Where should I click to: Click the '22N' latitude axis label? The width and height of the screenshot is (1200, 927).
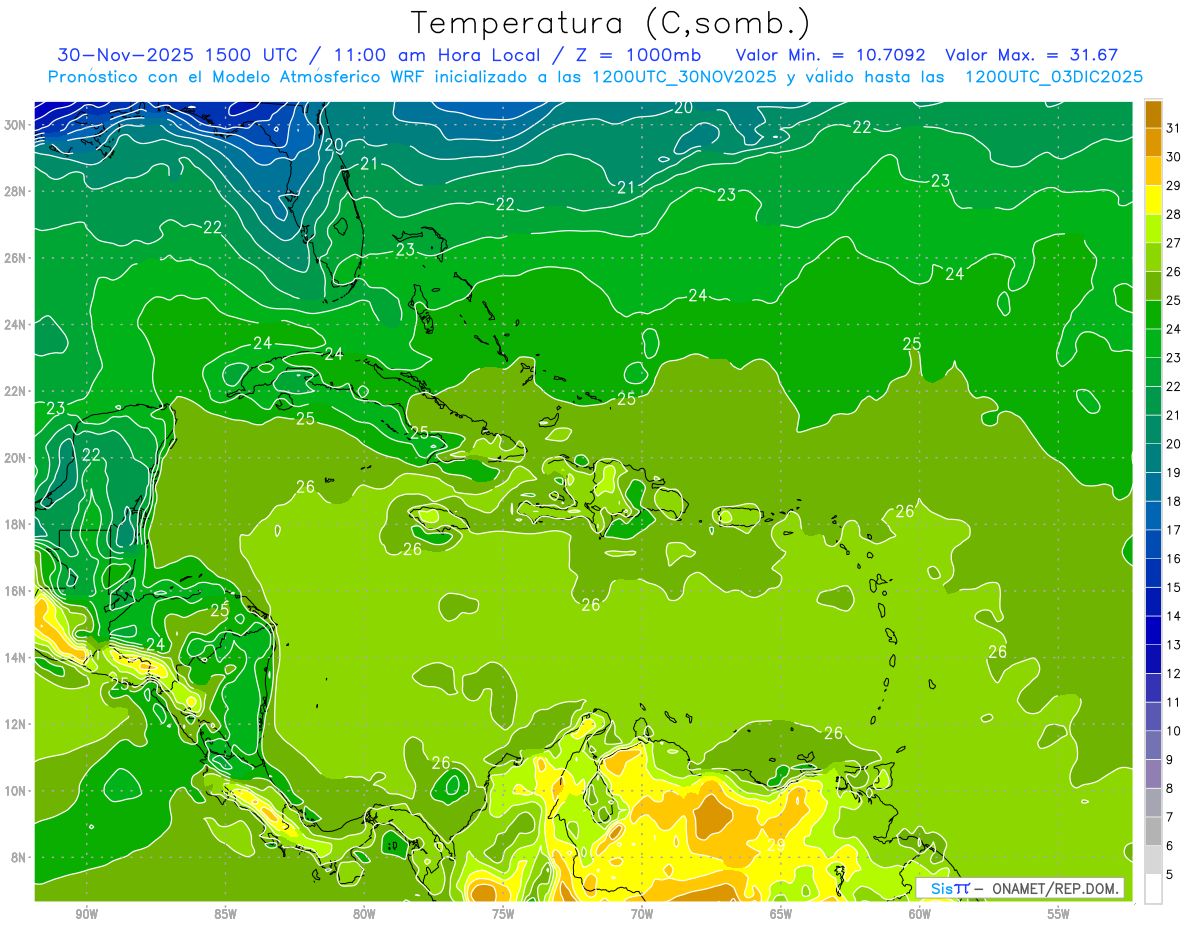(x=16, y=391)
